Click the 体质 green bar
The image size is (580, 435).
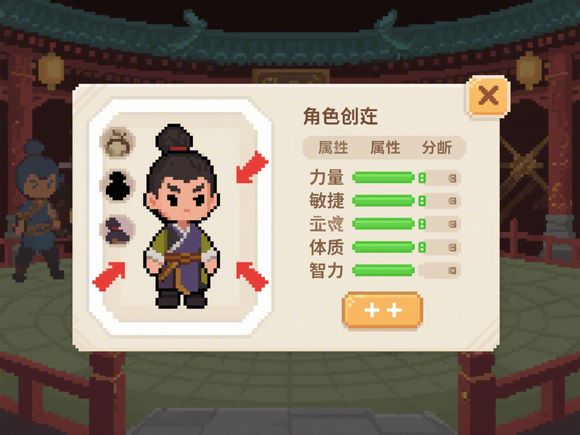tap(383, 247)
